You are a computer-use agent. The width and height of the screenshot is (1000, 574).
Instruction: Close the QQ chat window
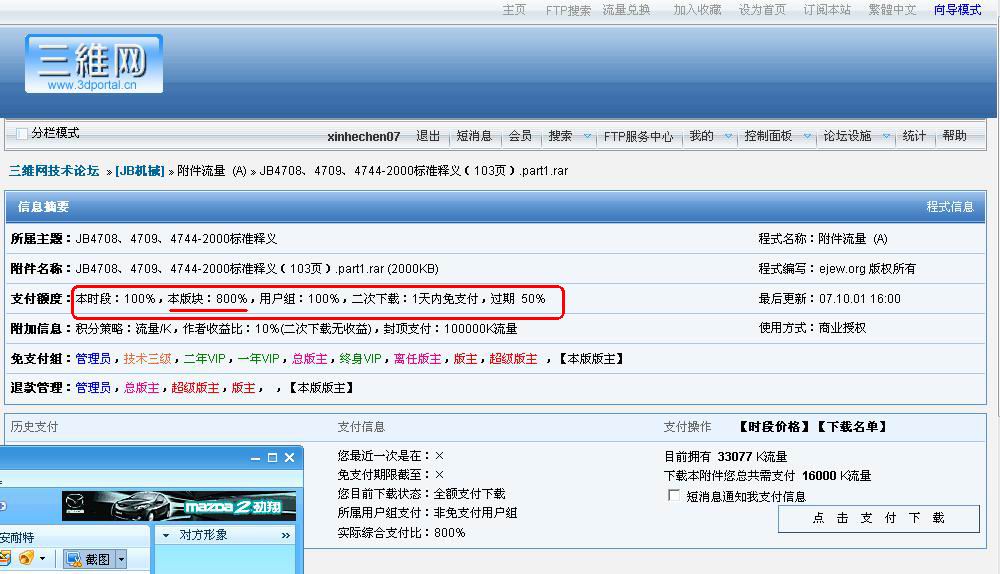point(290,457)
